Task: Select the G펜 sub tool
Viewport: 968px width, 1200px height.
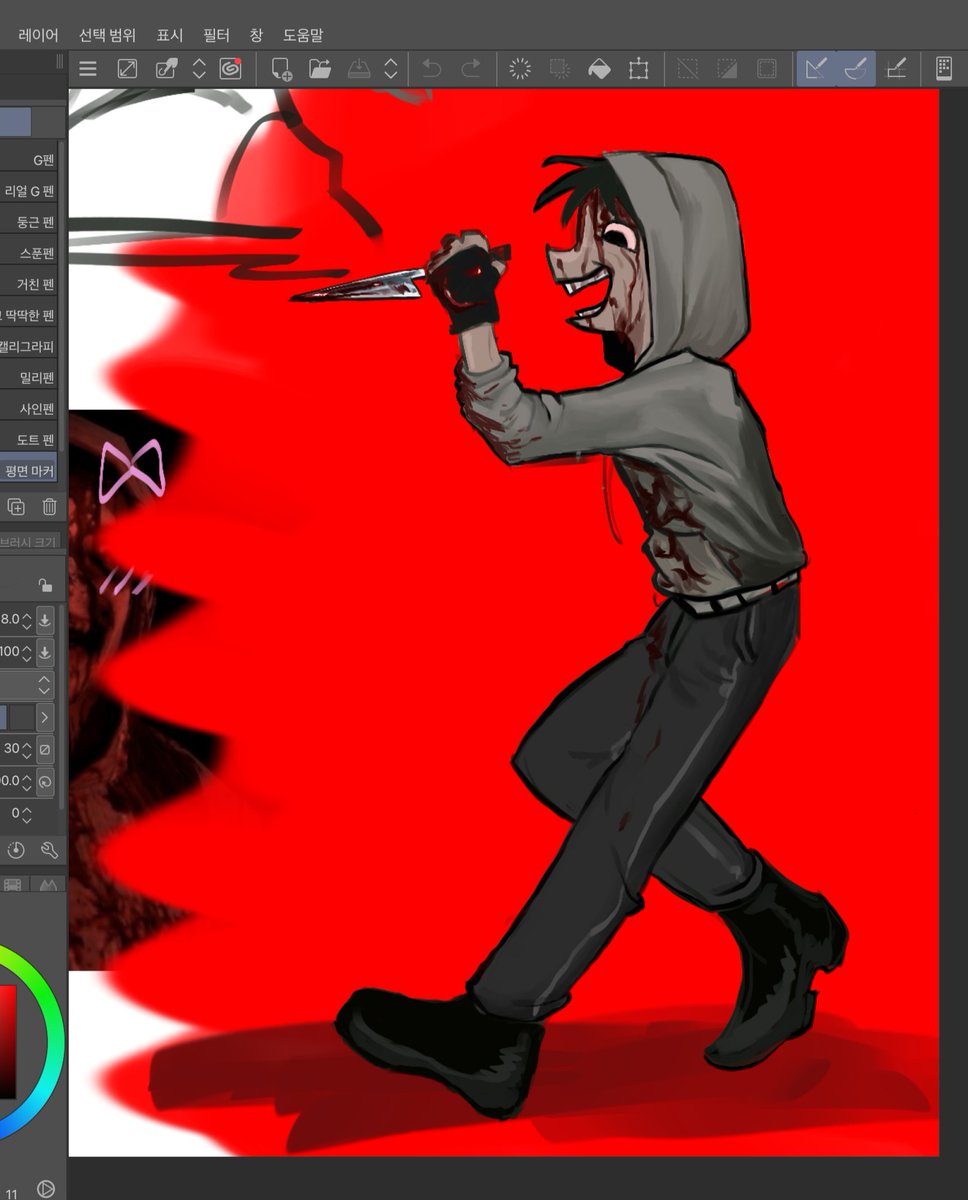Action: 30,160
